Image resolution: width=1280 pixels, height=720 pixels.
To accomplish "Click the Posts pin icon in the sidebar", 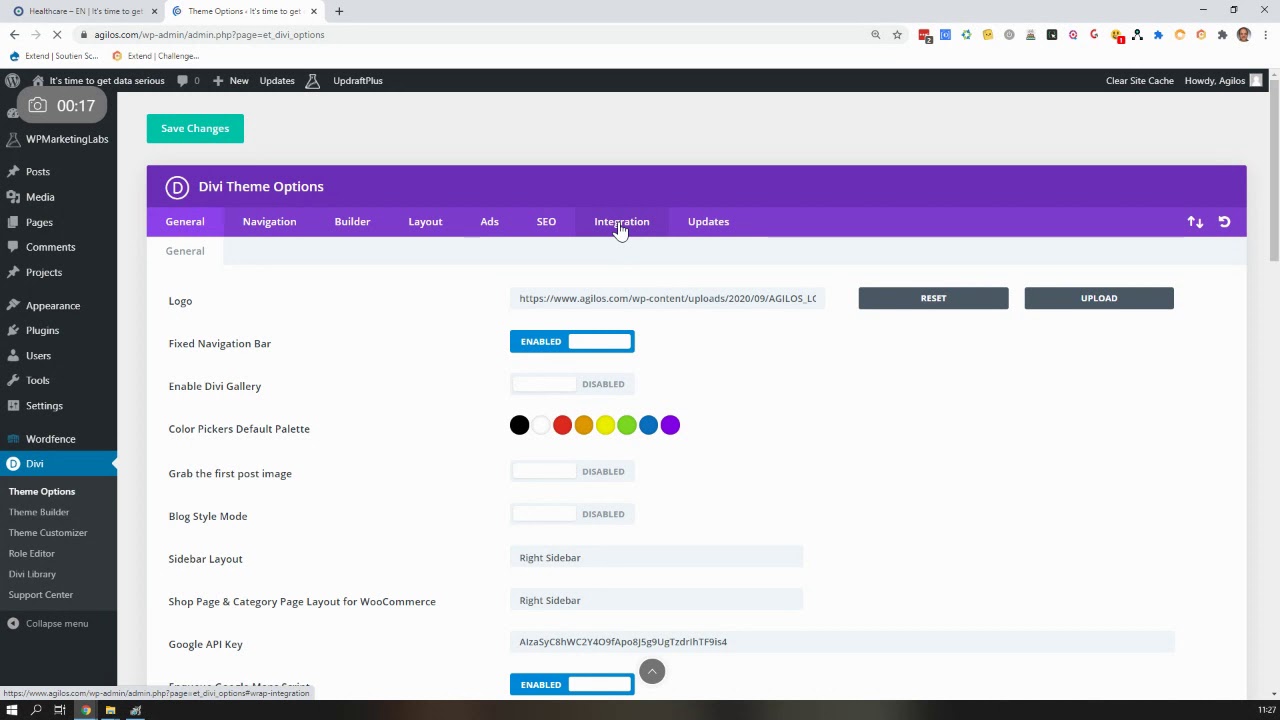I will (x=12, y=172).
